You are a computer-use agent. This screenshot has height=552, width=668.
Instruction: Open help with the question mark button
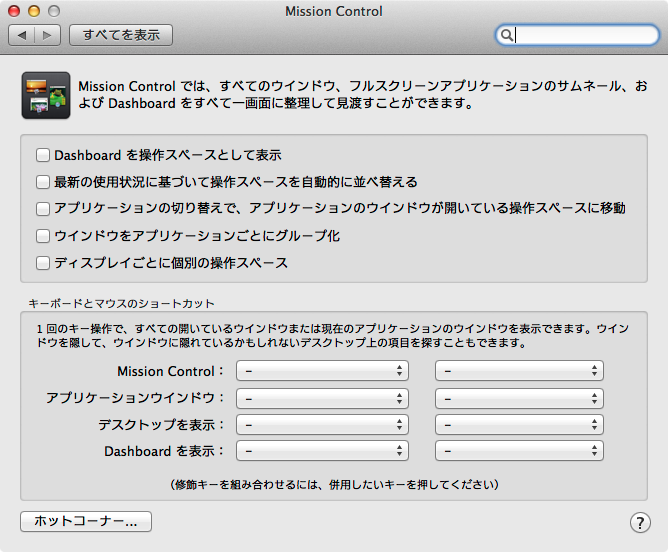pyautogui.click(x=640, y=522)
